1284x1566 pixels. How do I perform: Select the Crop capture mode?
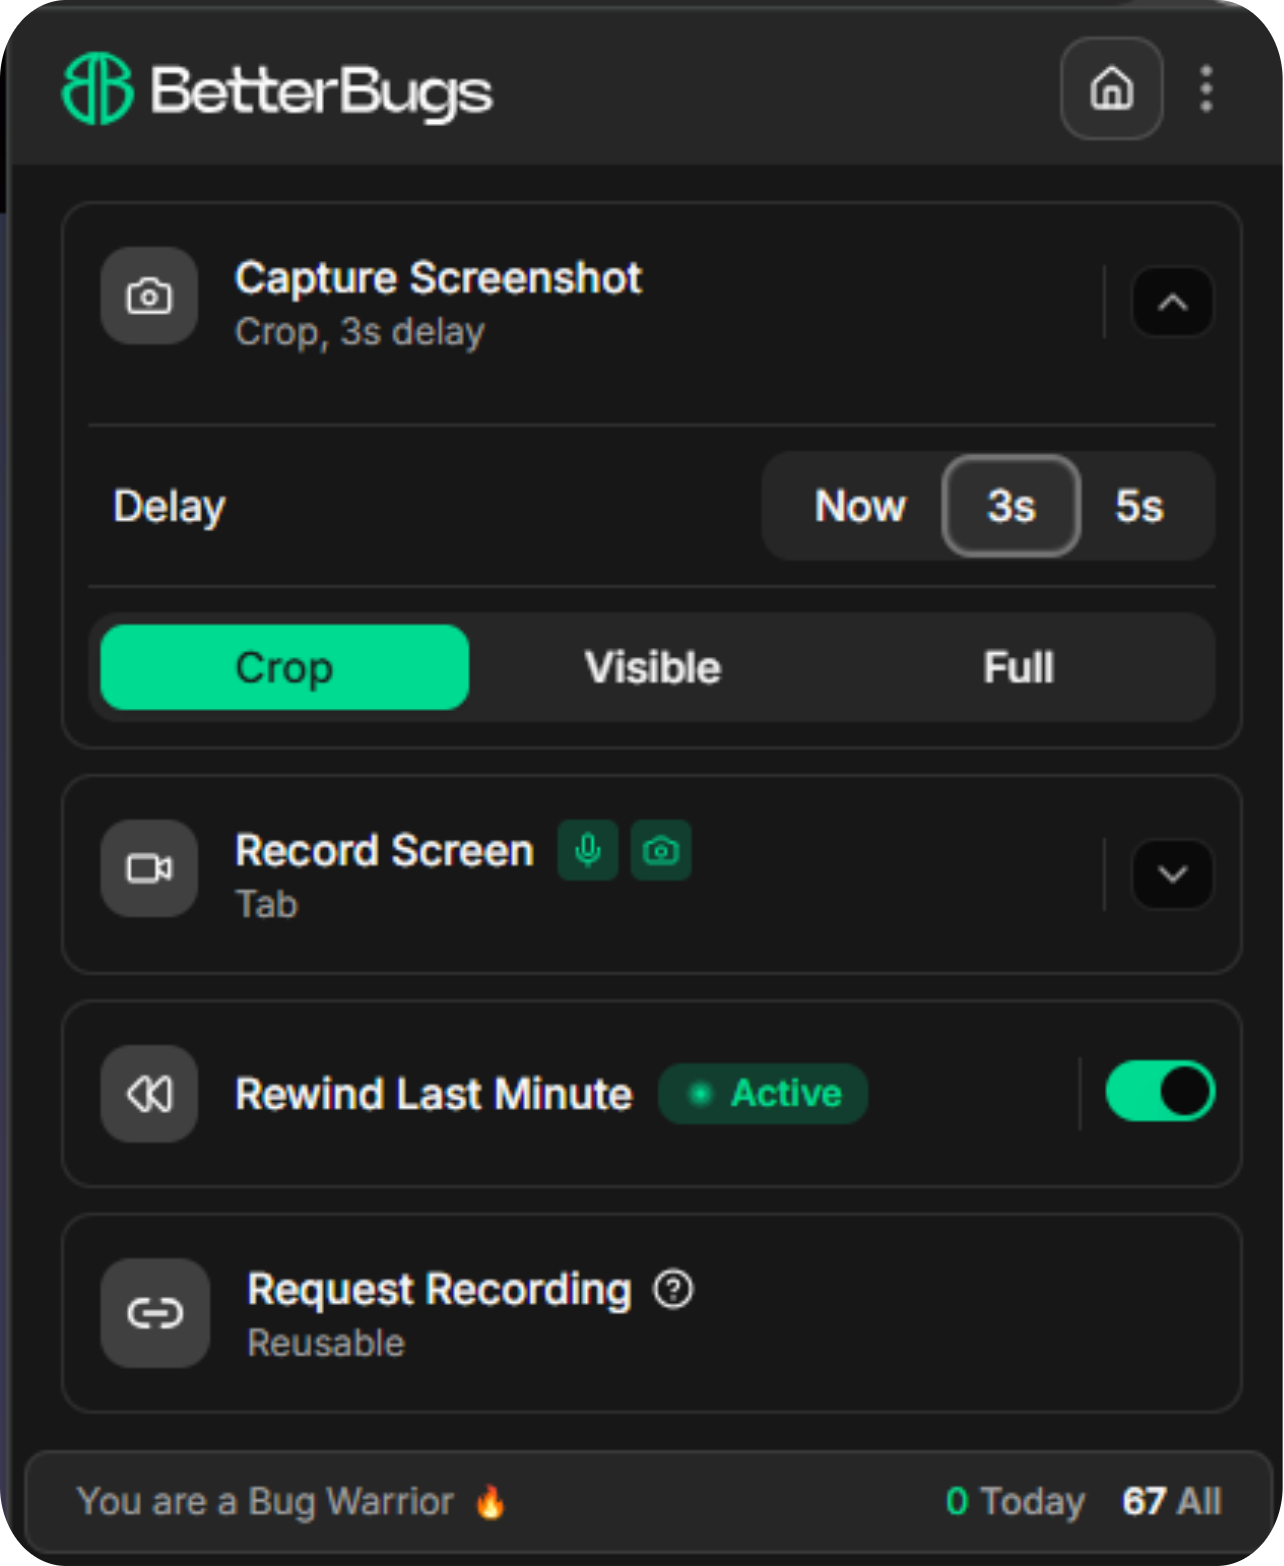pos(285,668)
